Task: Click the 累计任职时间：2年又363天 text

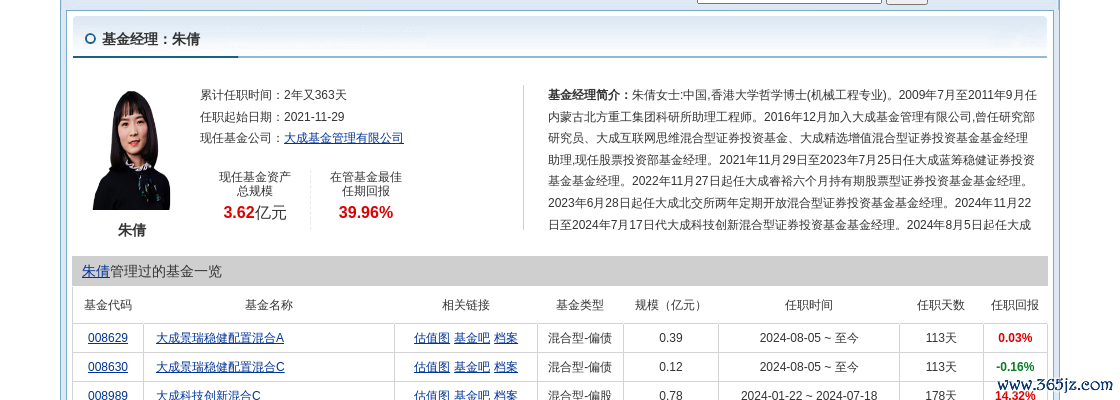Action: tap(273, 94)
